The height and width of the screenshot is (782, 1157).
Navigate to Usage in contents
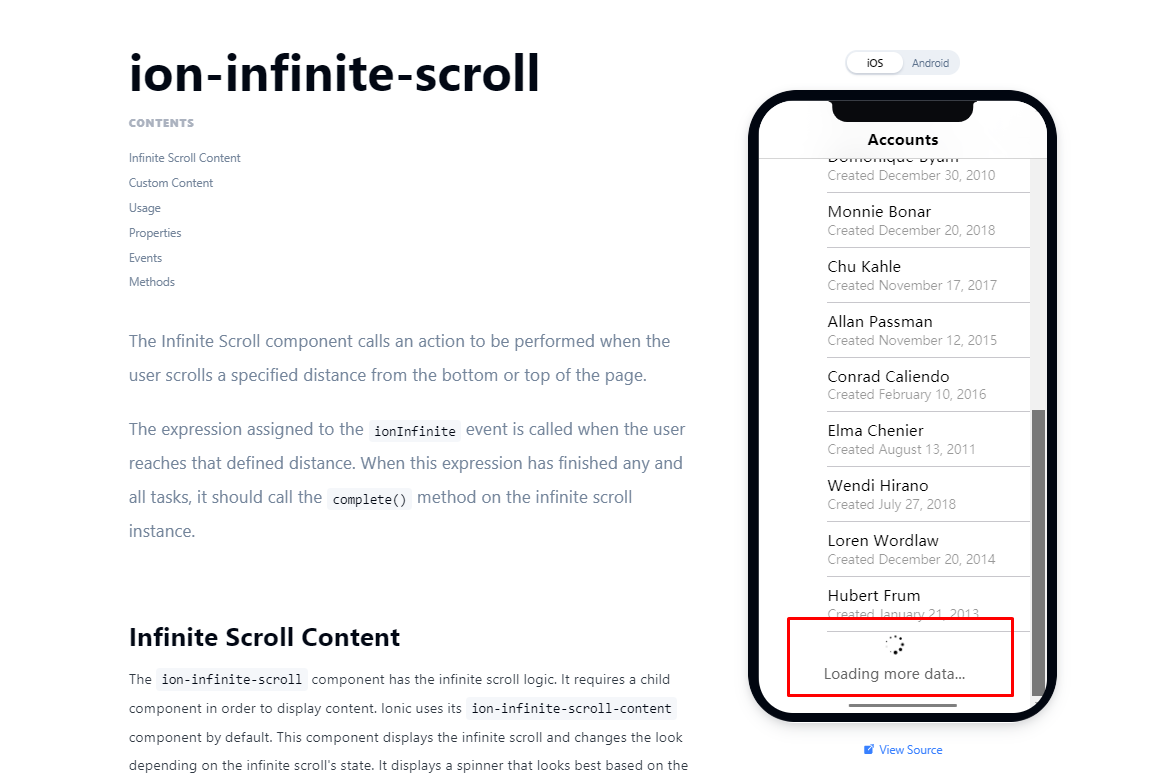tap(145, 208)
